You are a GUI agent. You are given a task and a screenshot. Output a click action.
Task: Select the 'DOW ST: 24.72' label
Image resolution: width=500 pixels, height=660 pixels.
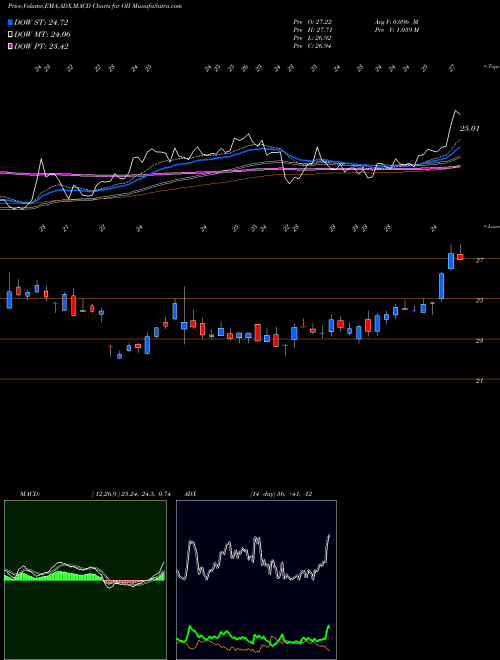[41, 22]
